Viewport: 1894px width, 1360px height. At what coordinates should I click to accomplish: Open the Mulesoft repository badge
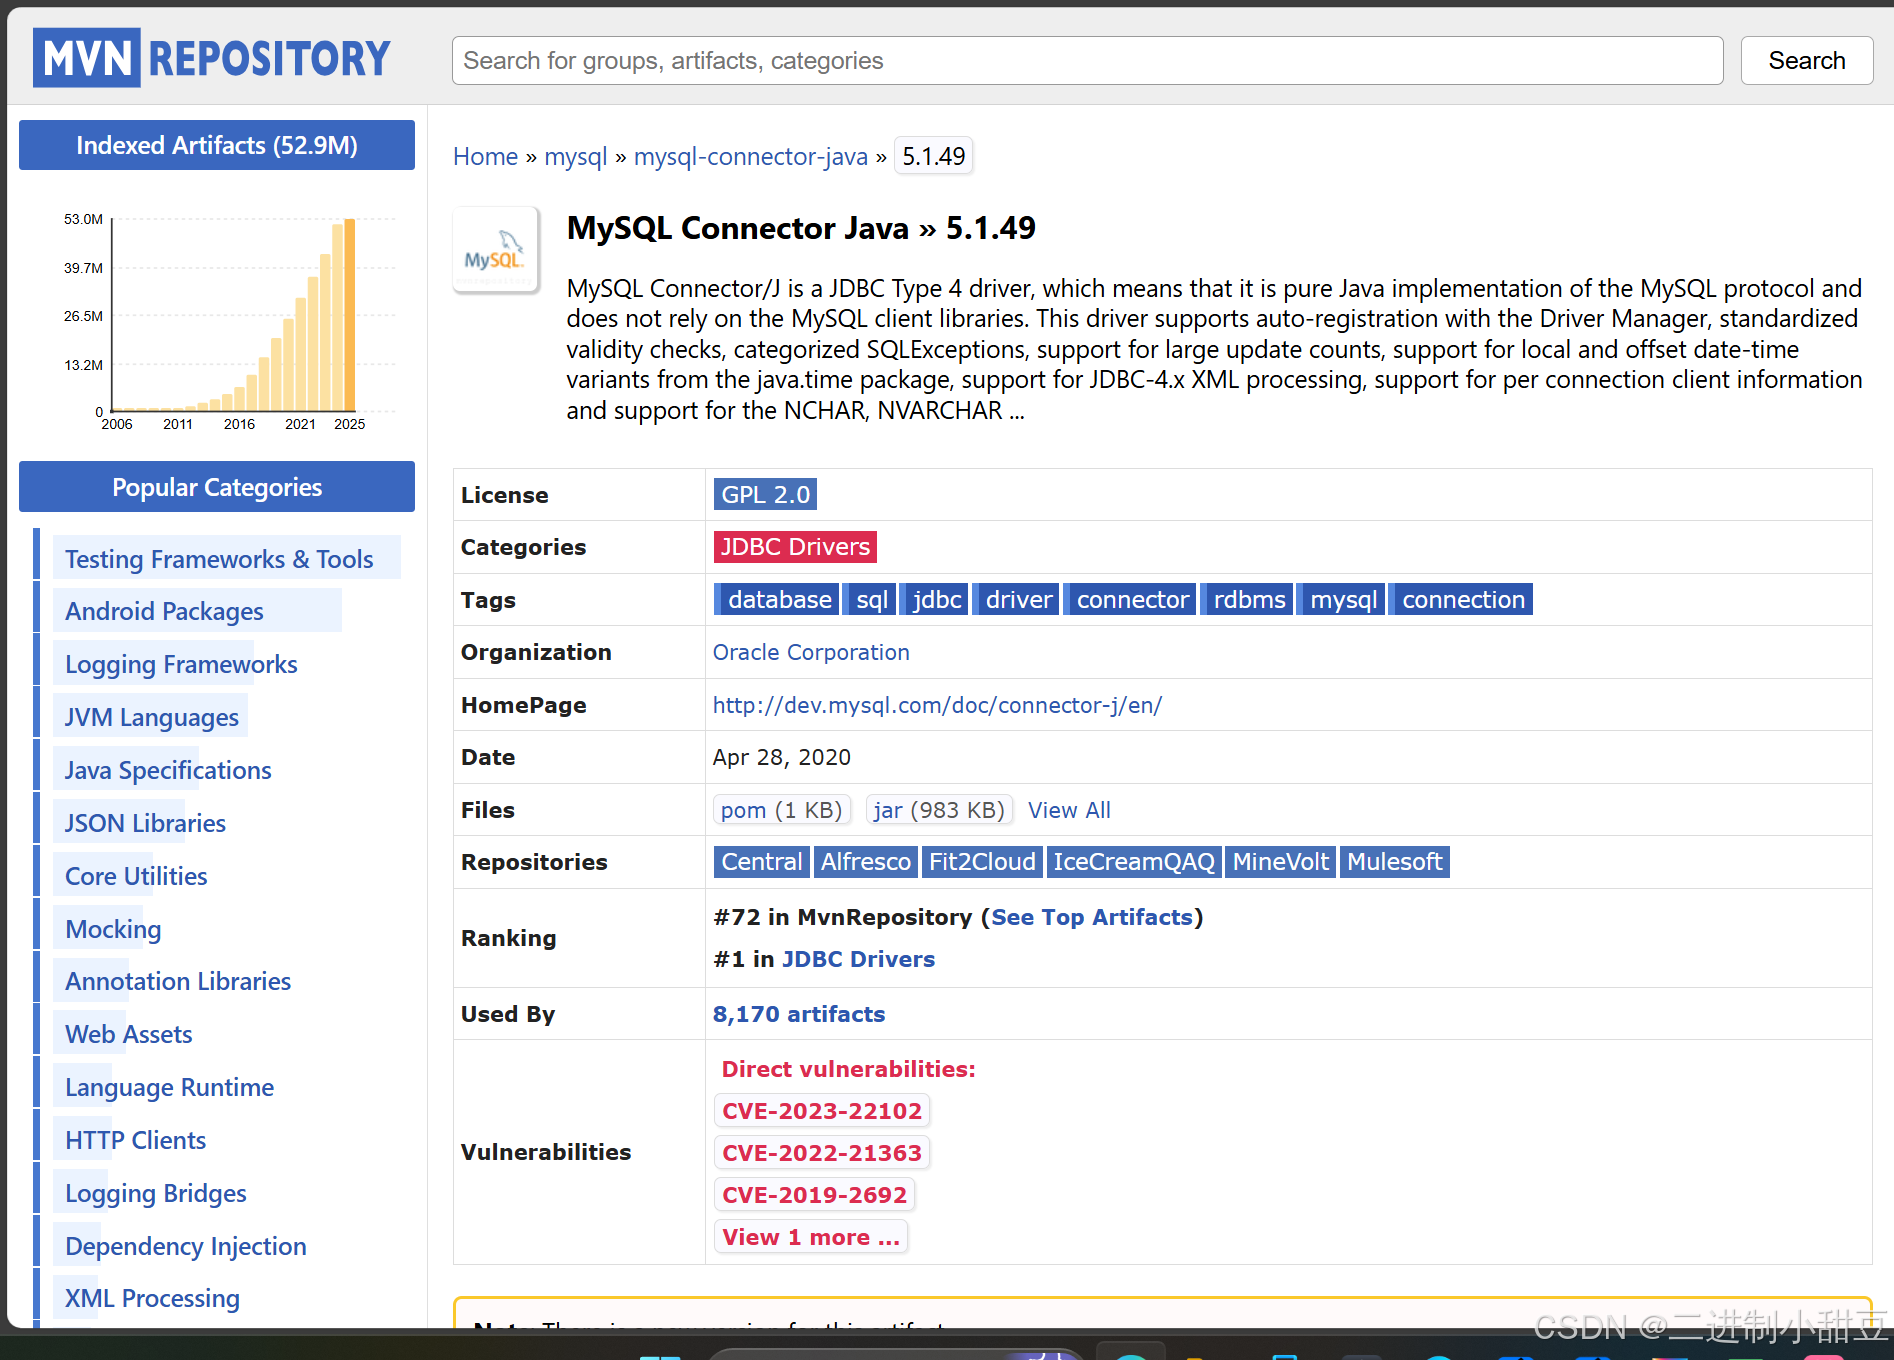click(1394, 862)
